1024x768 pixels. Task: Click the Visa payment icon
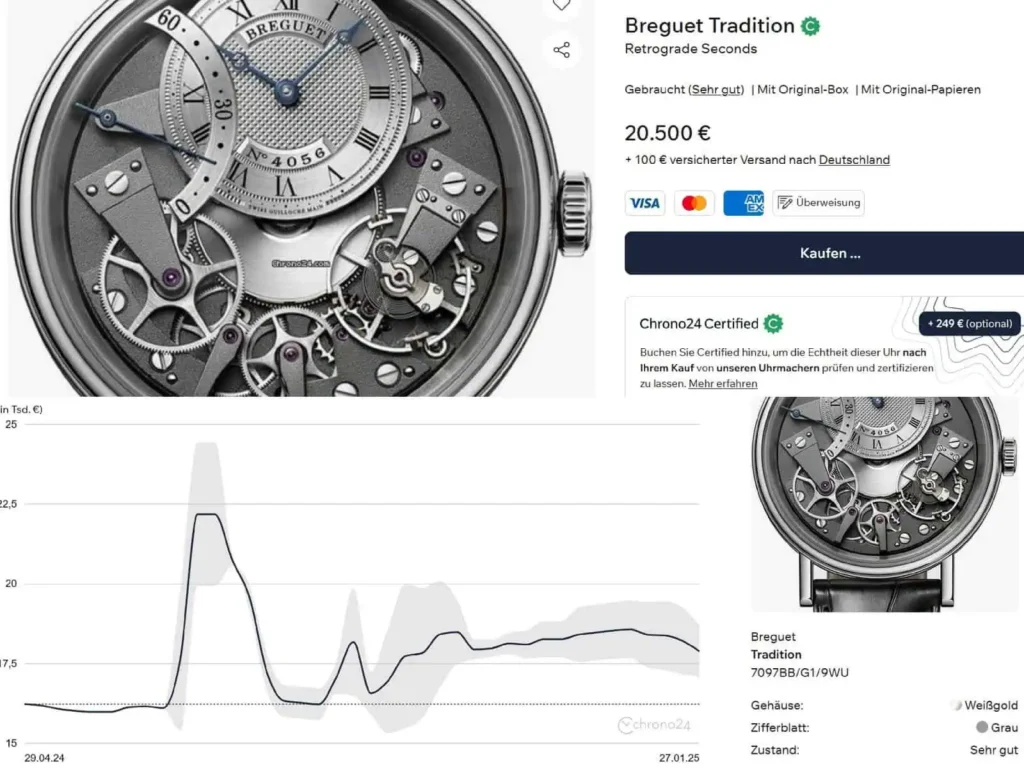(645, 203)
